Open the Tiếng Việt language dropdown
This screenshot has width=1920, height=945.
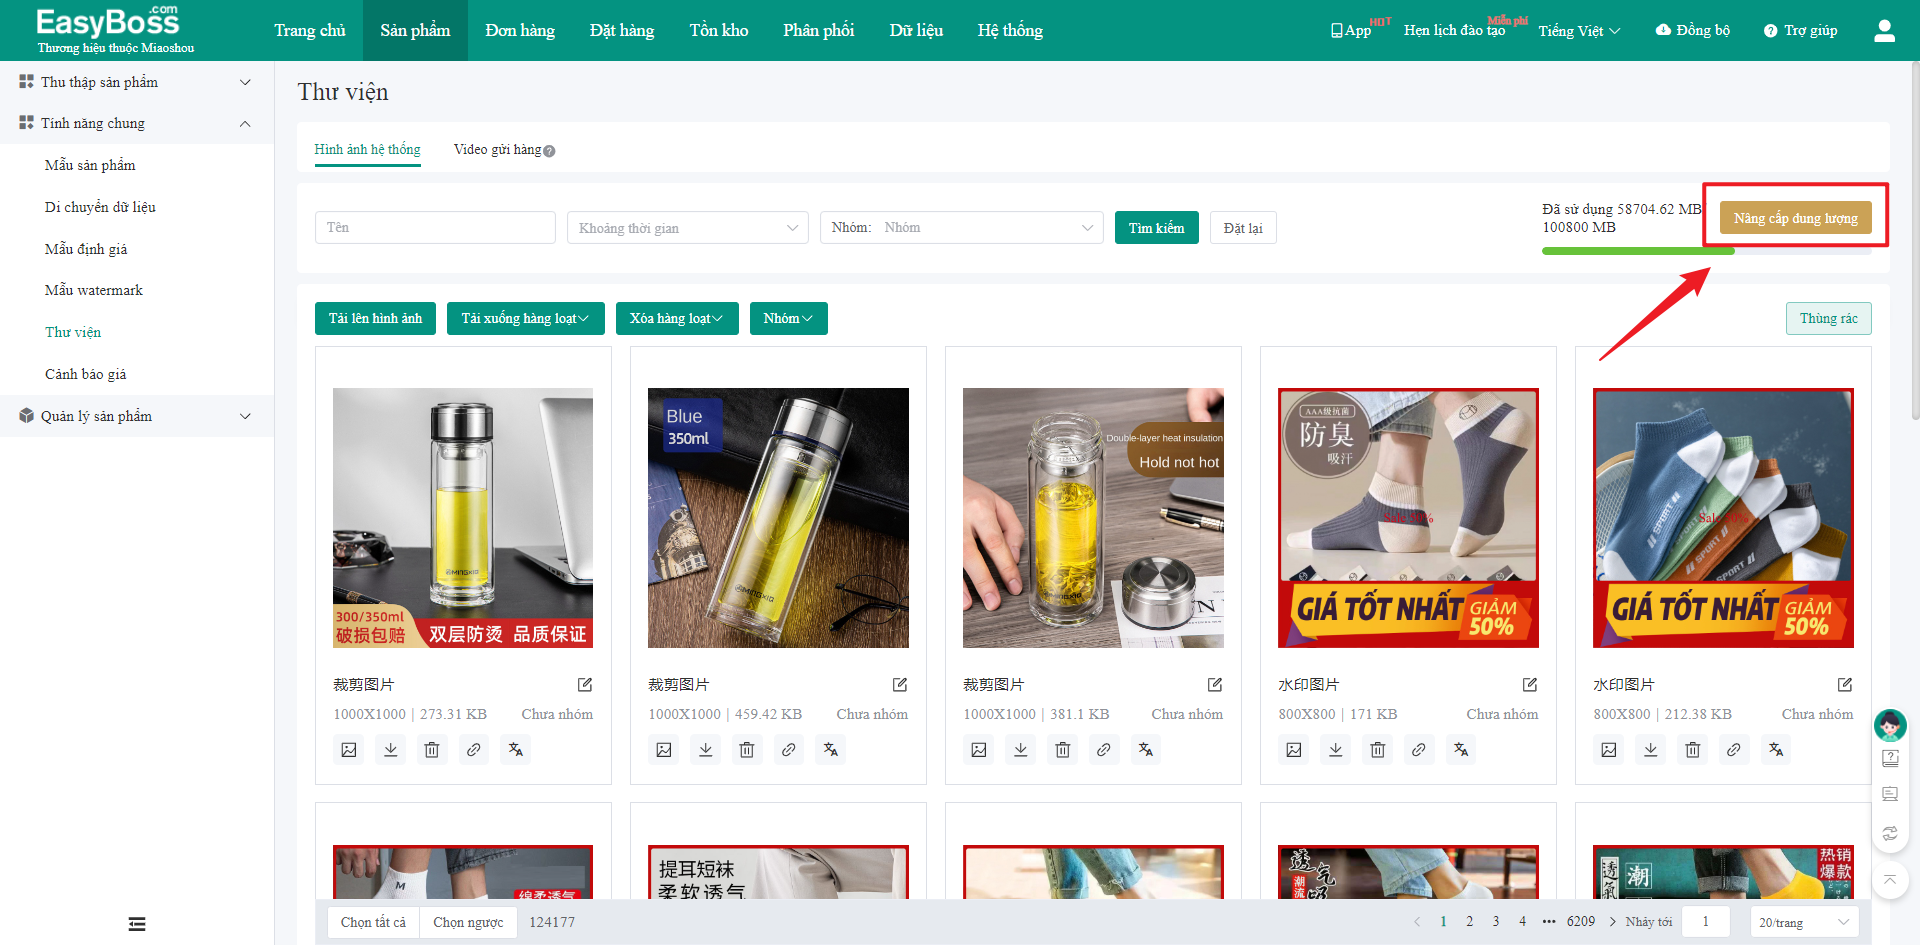coord(1579,31)
